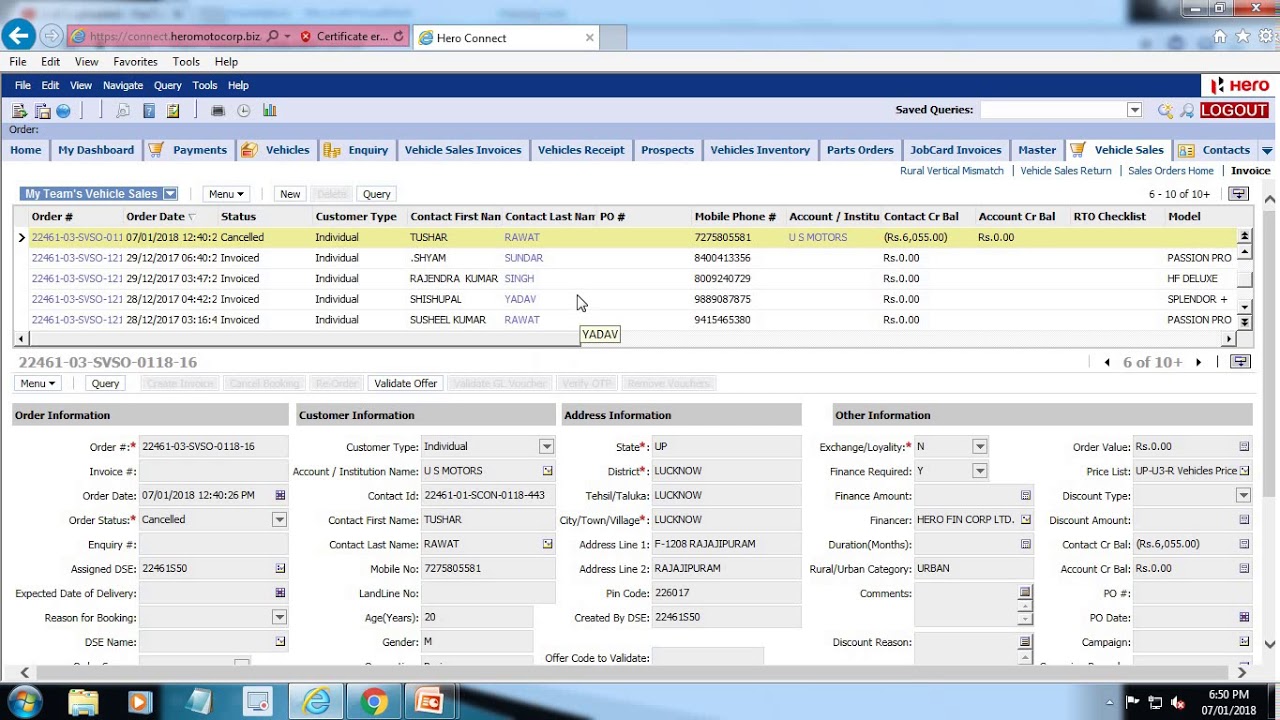The image size is (1280, 720).
Task: Open the Query application menu
Action: pyautogui.click(x=167, y=85)
